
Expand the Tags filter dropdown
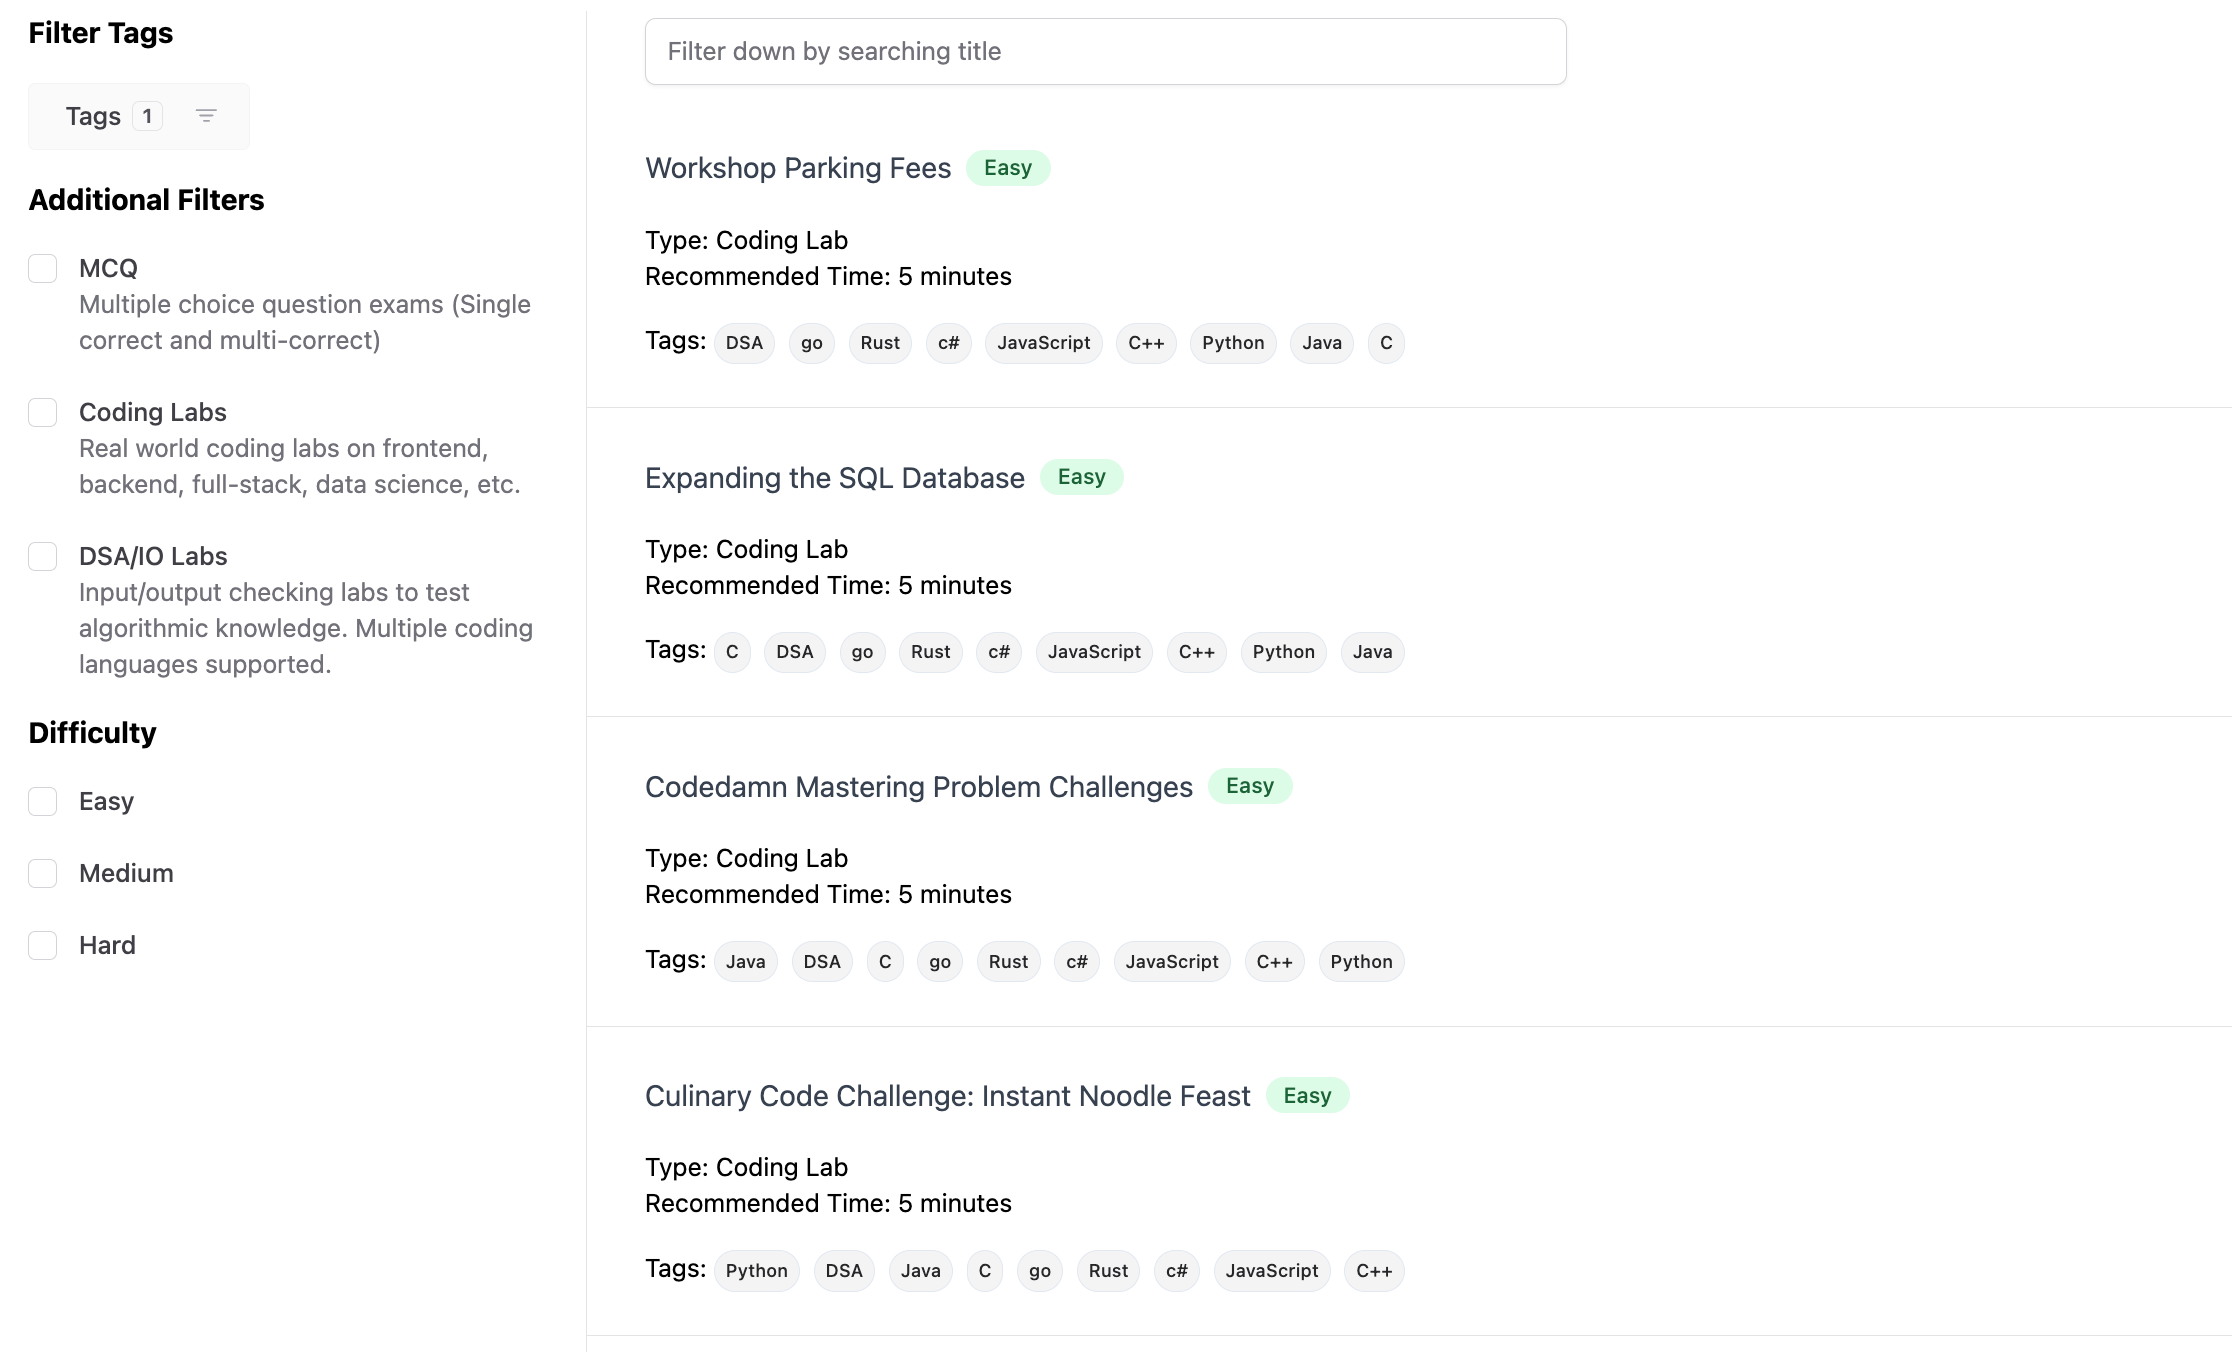click(x=139, y=115)
